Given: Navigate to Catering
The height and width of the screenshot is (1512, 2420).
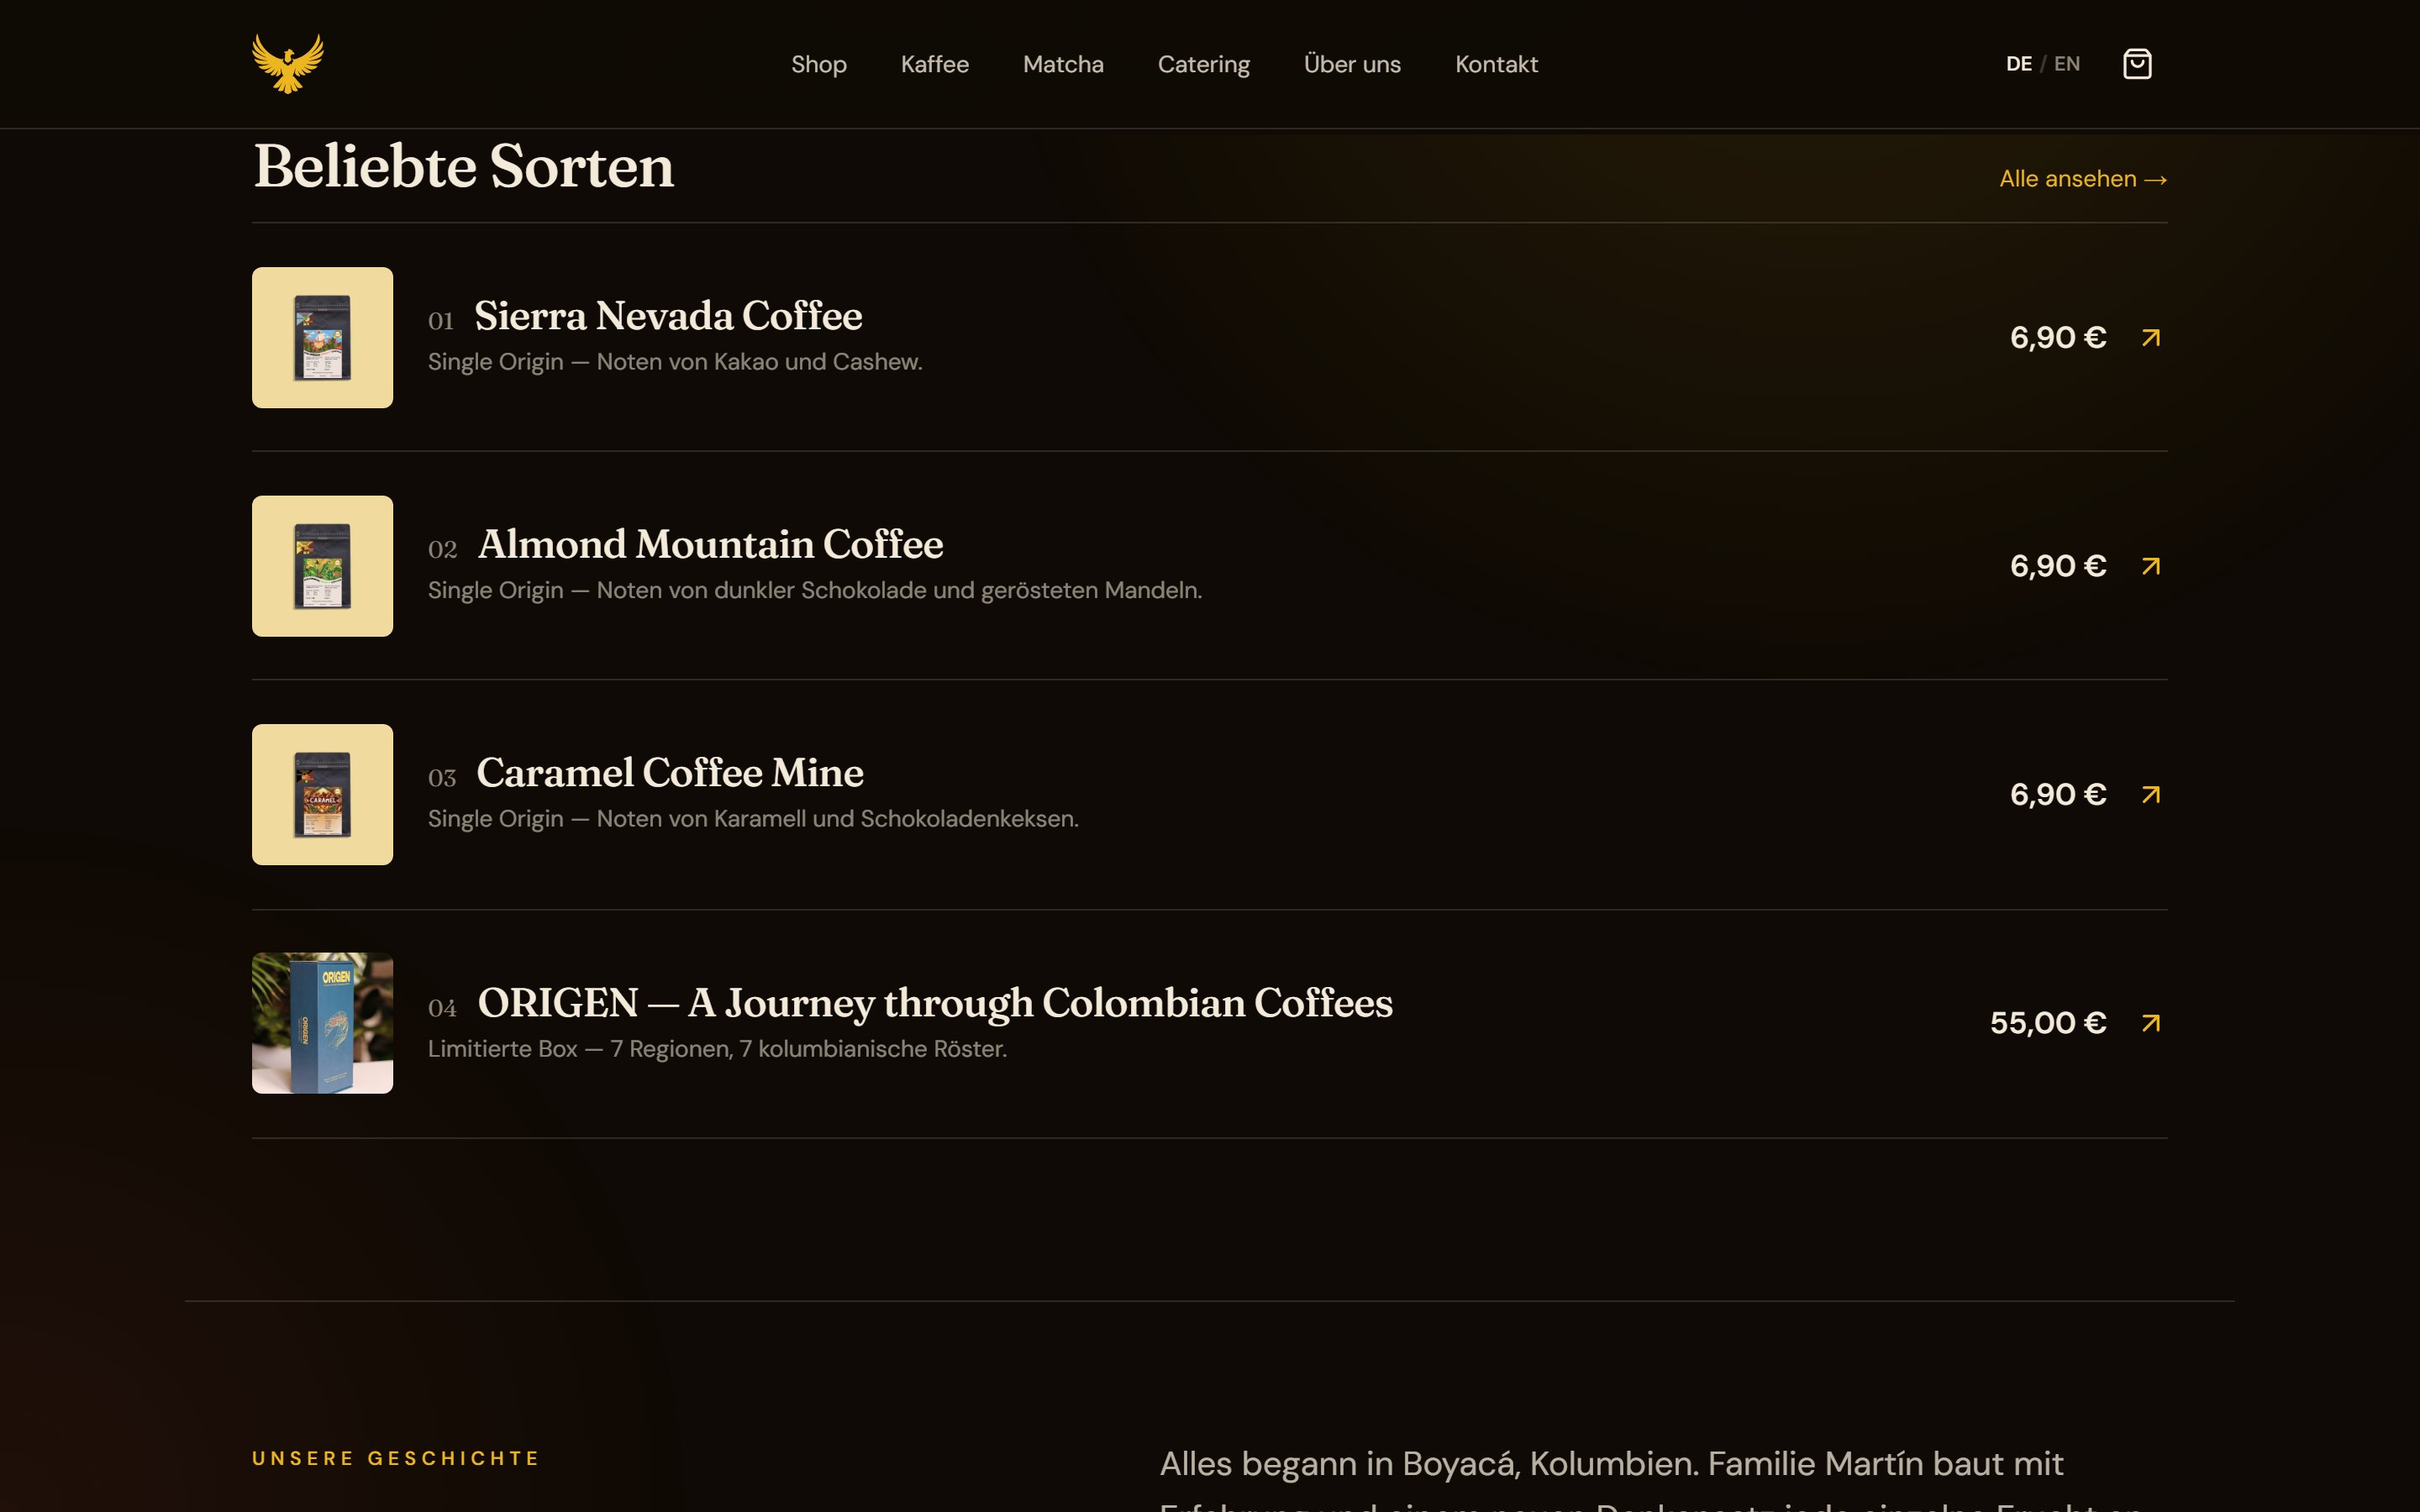Looking at the screenshot, I should click(x=1204, y=64).
